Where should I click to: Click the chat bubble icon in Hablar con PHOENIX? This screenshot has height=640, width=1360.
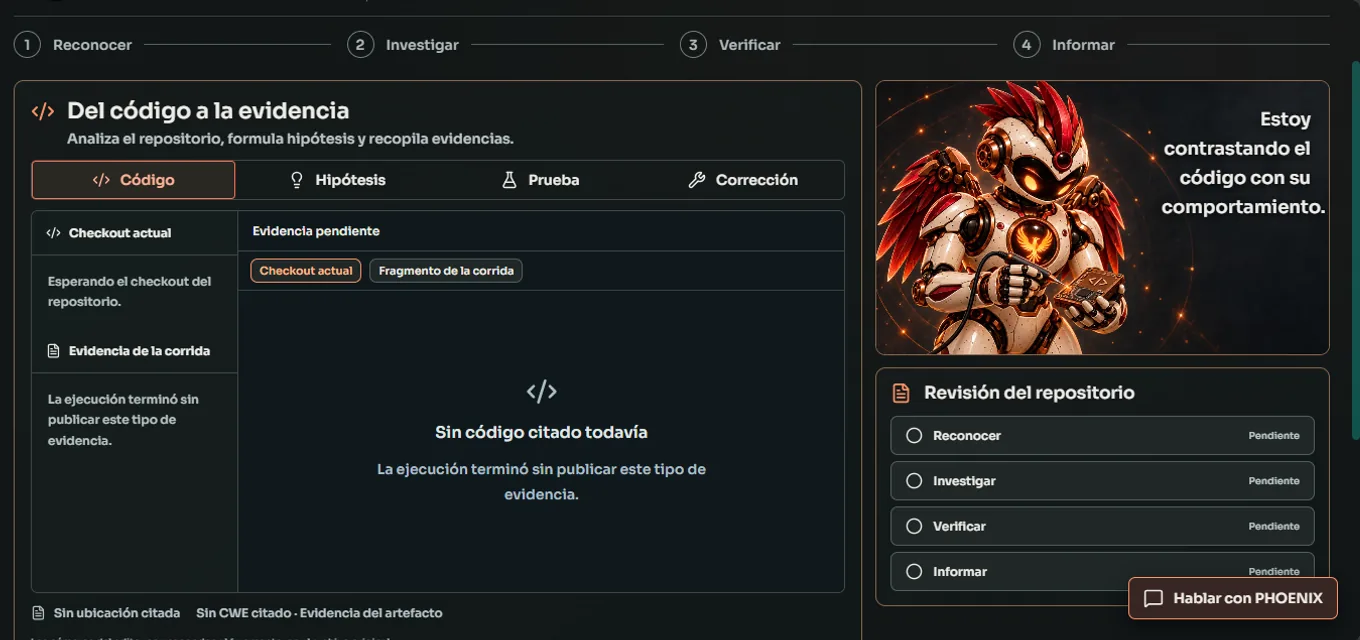[1153, 599]
